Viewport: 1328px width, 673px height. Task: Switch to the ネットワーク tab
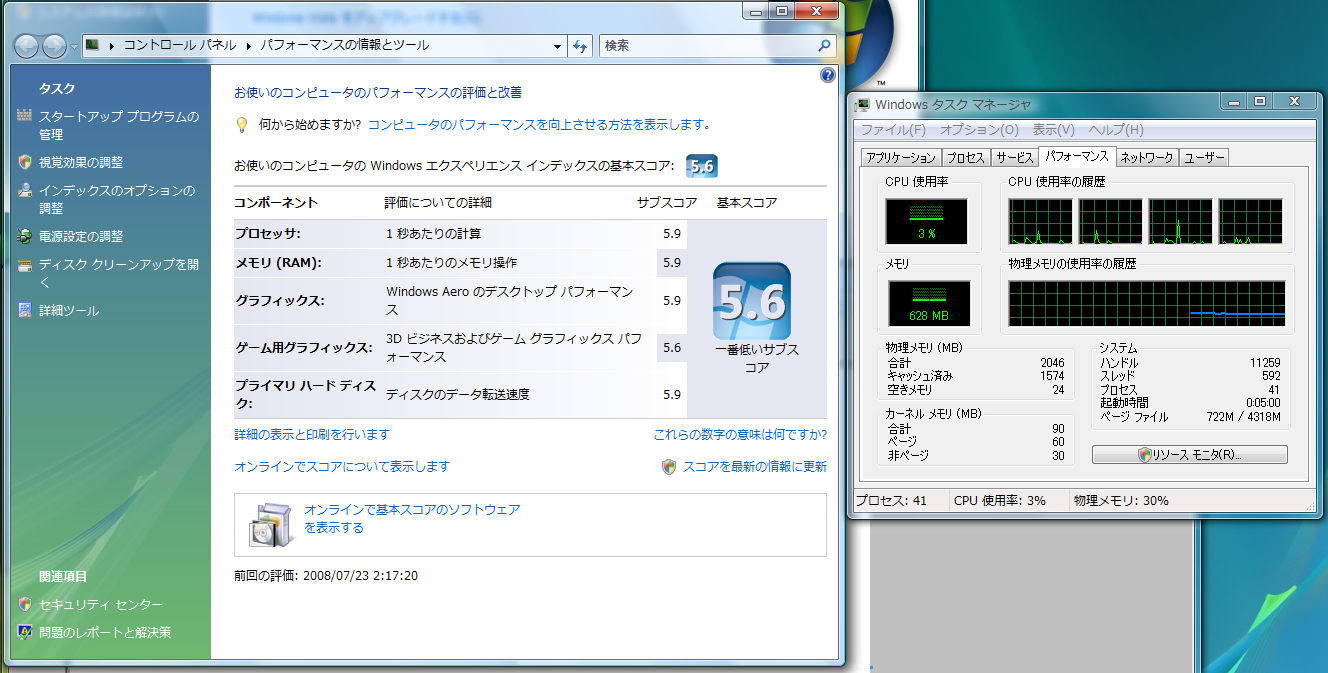pyautogui.click(x=1147, y=158)
